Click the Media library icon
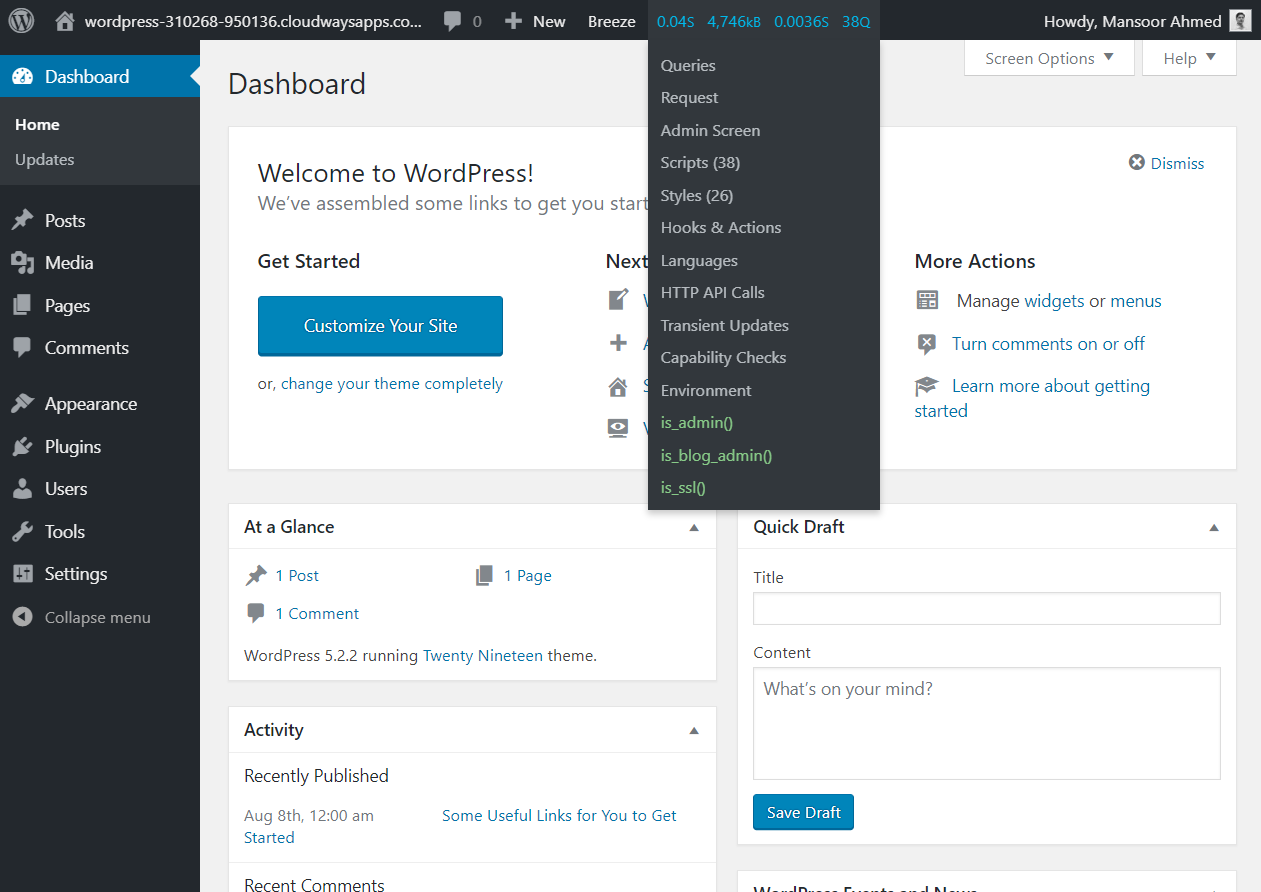This screenshot has height=892, width=1261. point(22,263)
